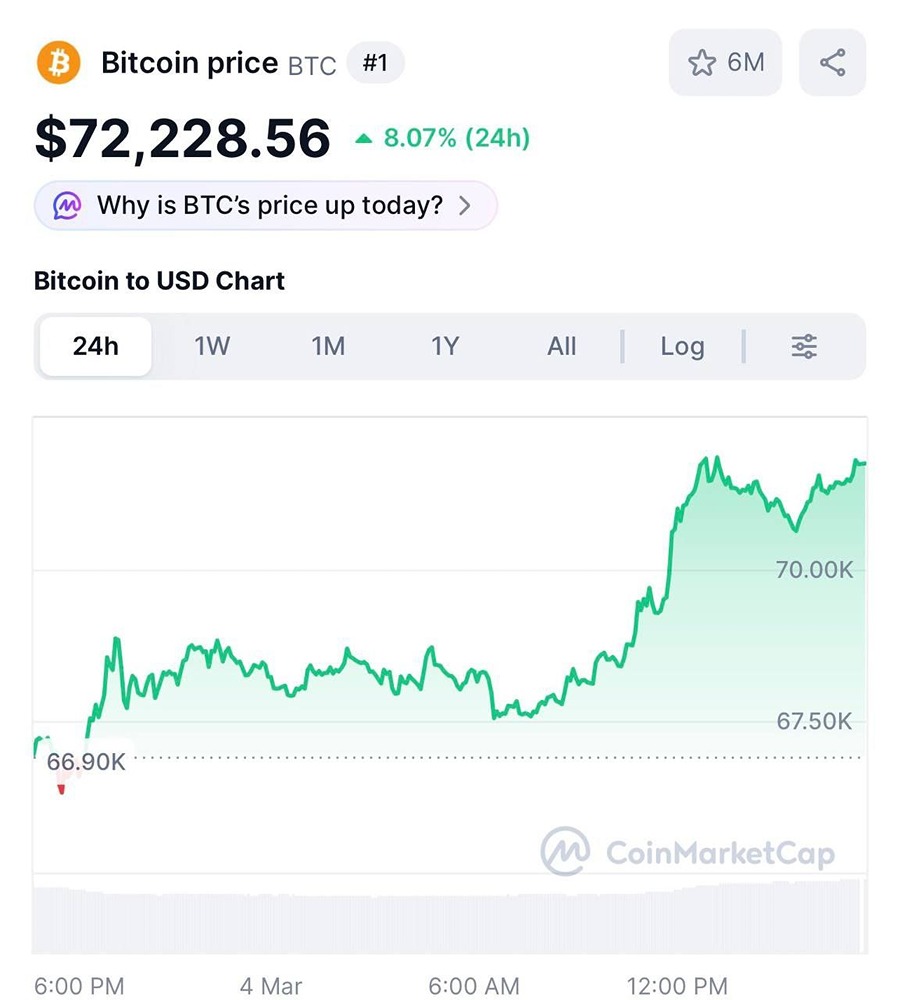This screenshot has height=1000, width=900.
Task: Switch to the 1W chart tab
Action: (212, 346)
